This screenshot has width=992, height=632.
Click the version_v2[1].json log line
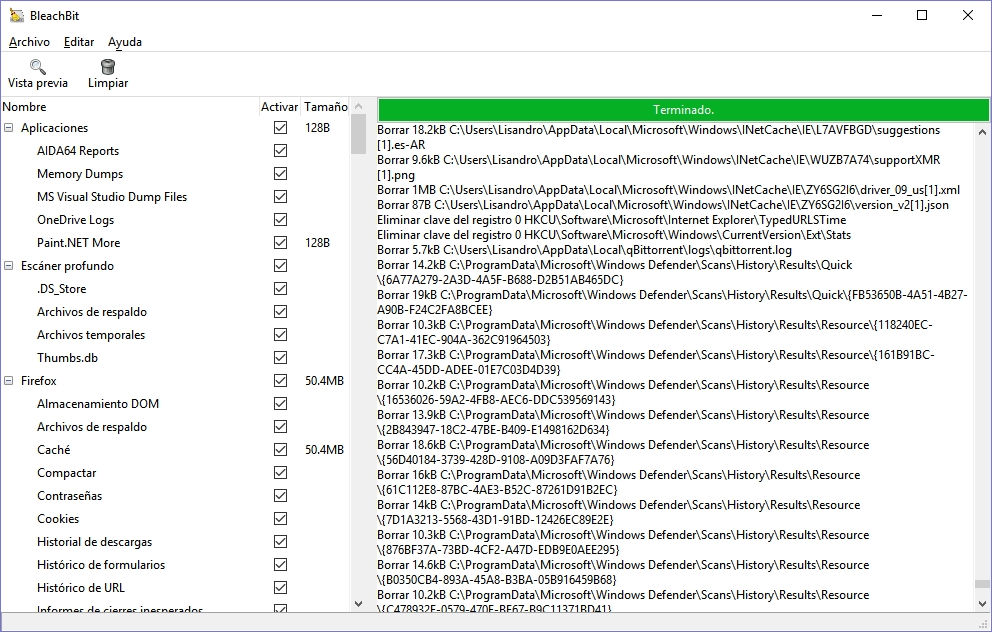663,205
